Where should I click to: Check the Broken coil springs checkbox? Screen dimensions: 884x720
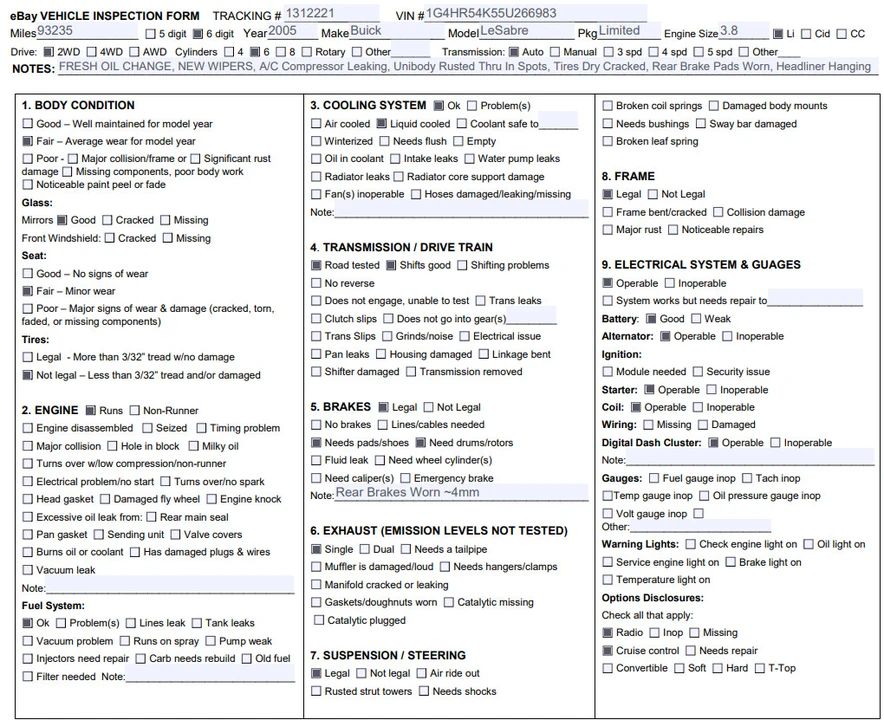(x=608, y=105)
